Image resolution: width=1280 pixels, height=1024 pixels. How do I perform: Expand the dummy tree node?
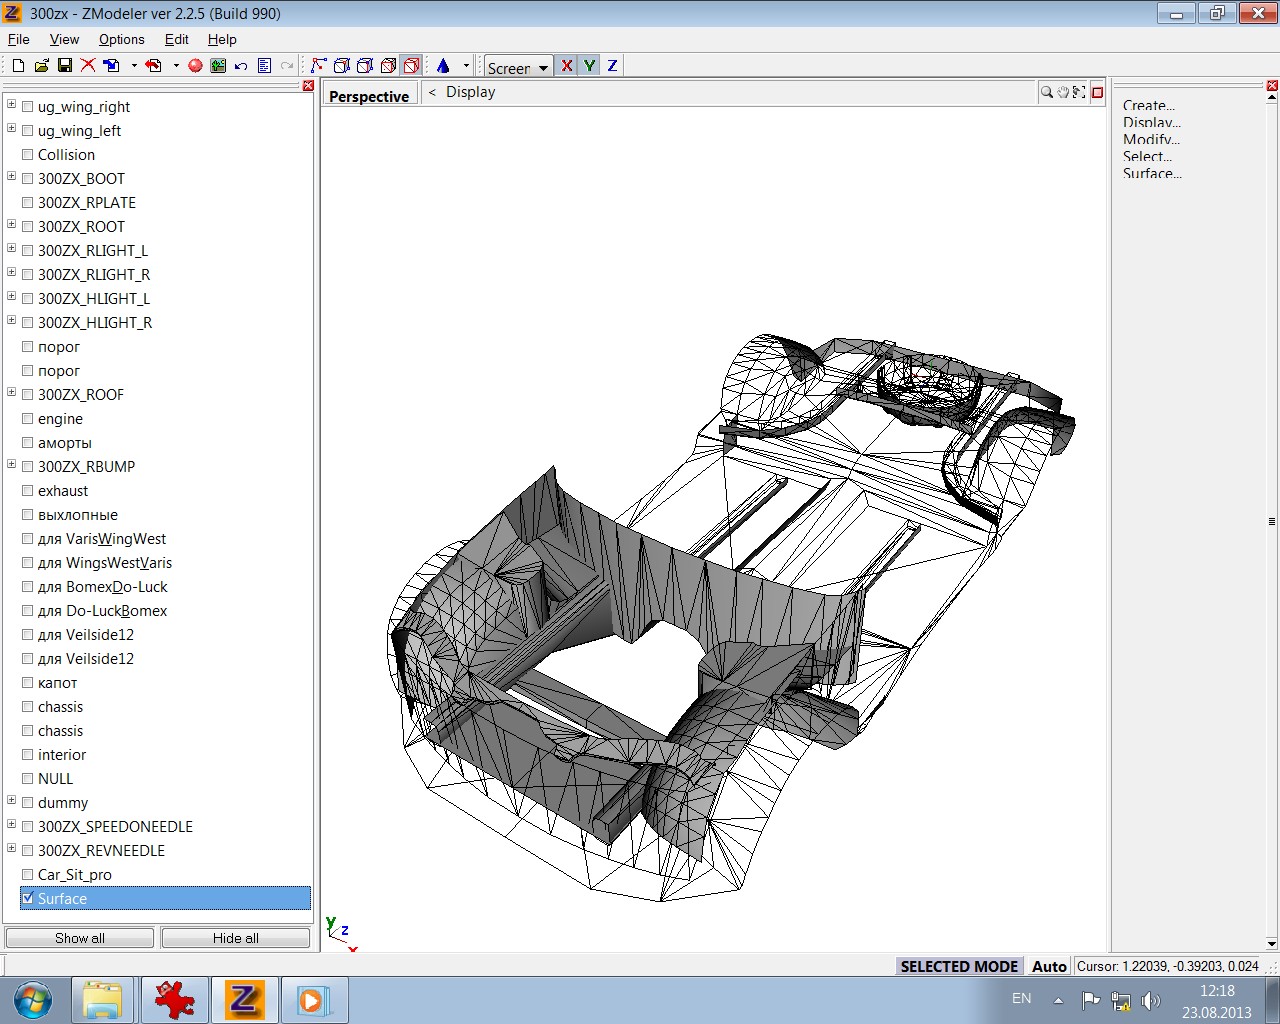click(12, 801)
